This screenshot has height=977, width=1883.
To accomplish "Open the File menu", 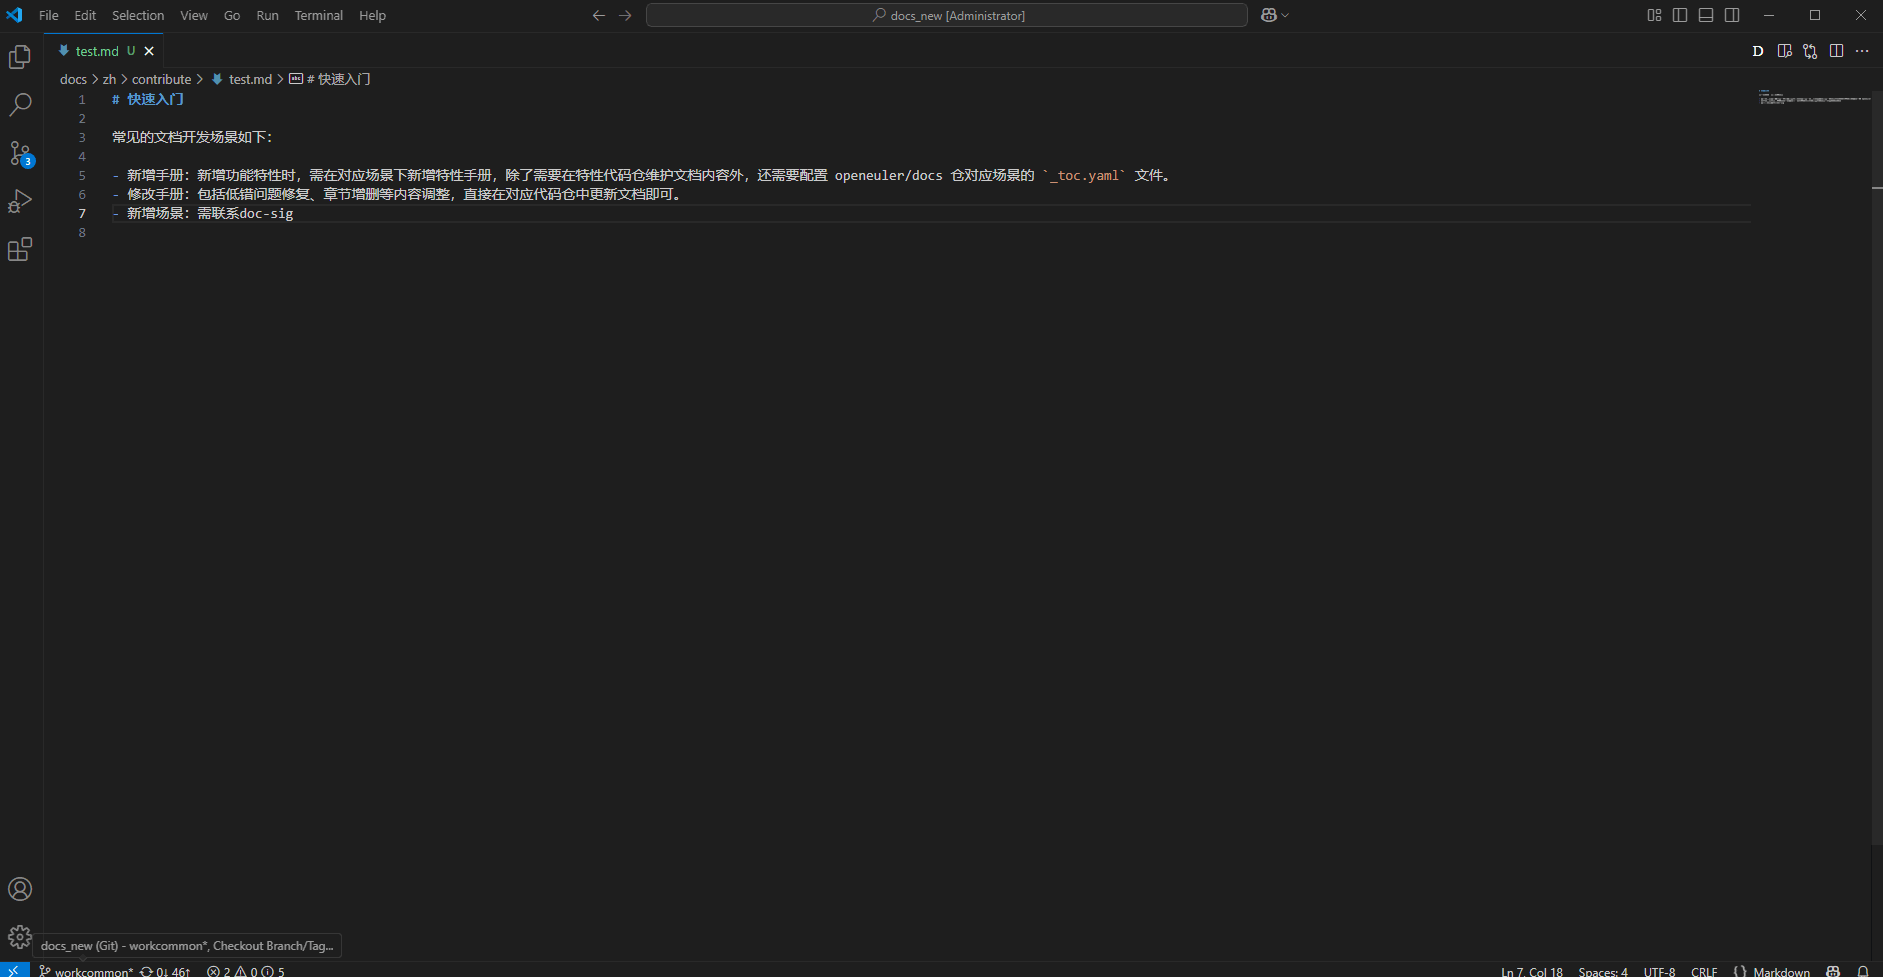I will click(x=48, y=15).
